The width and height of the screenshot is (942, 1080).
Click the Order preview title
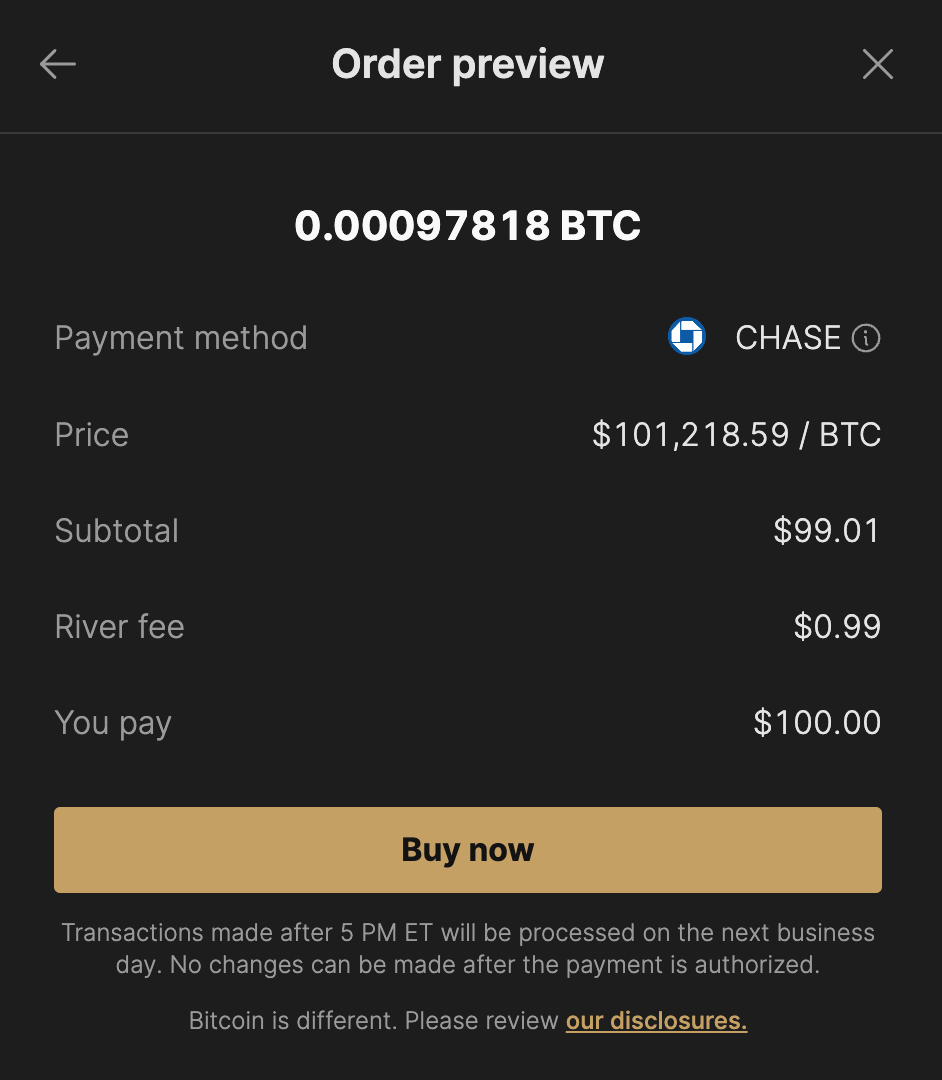tap(468, 64)
